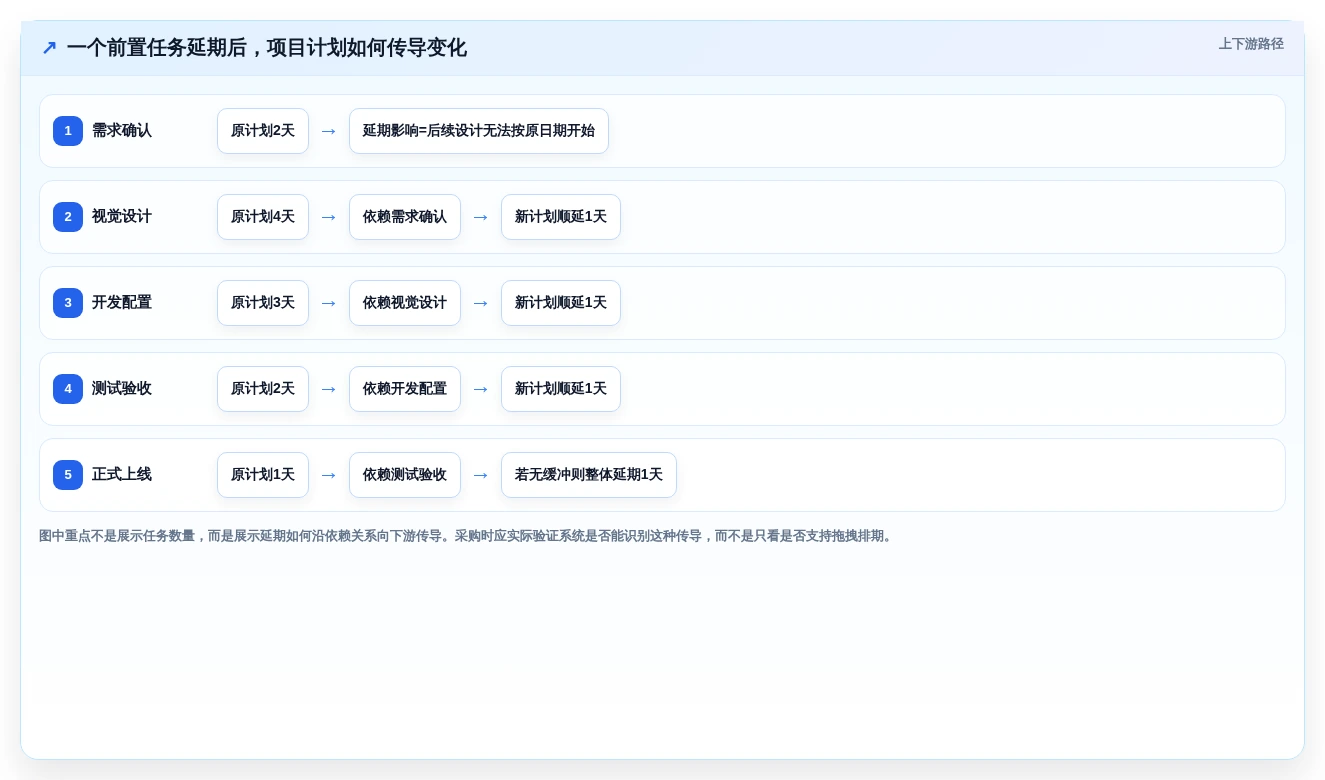Click the 原计划3天 chip

pyautogui.click(x=263, y=303)
